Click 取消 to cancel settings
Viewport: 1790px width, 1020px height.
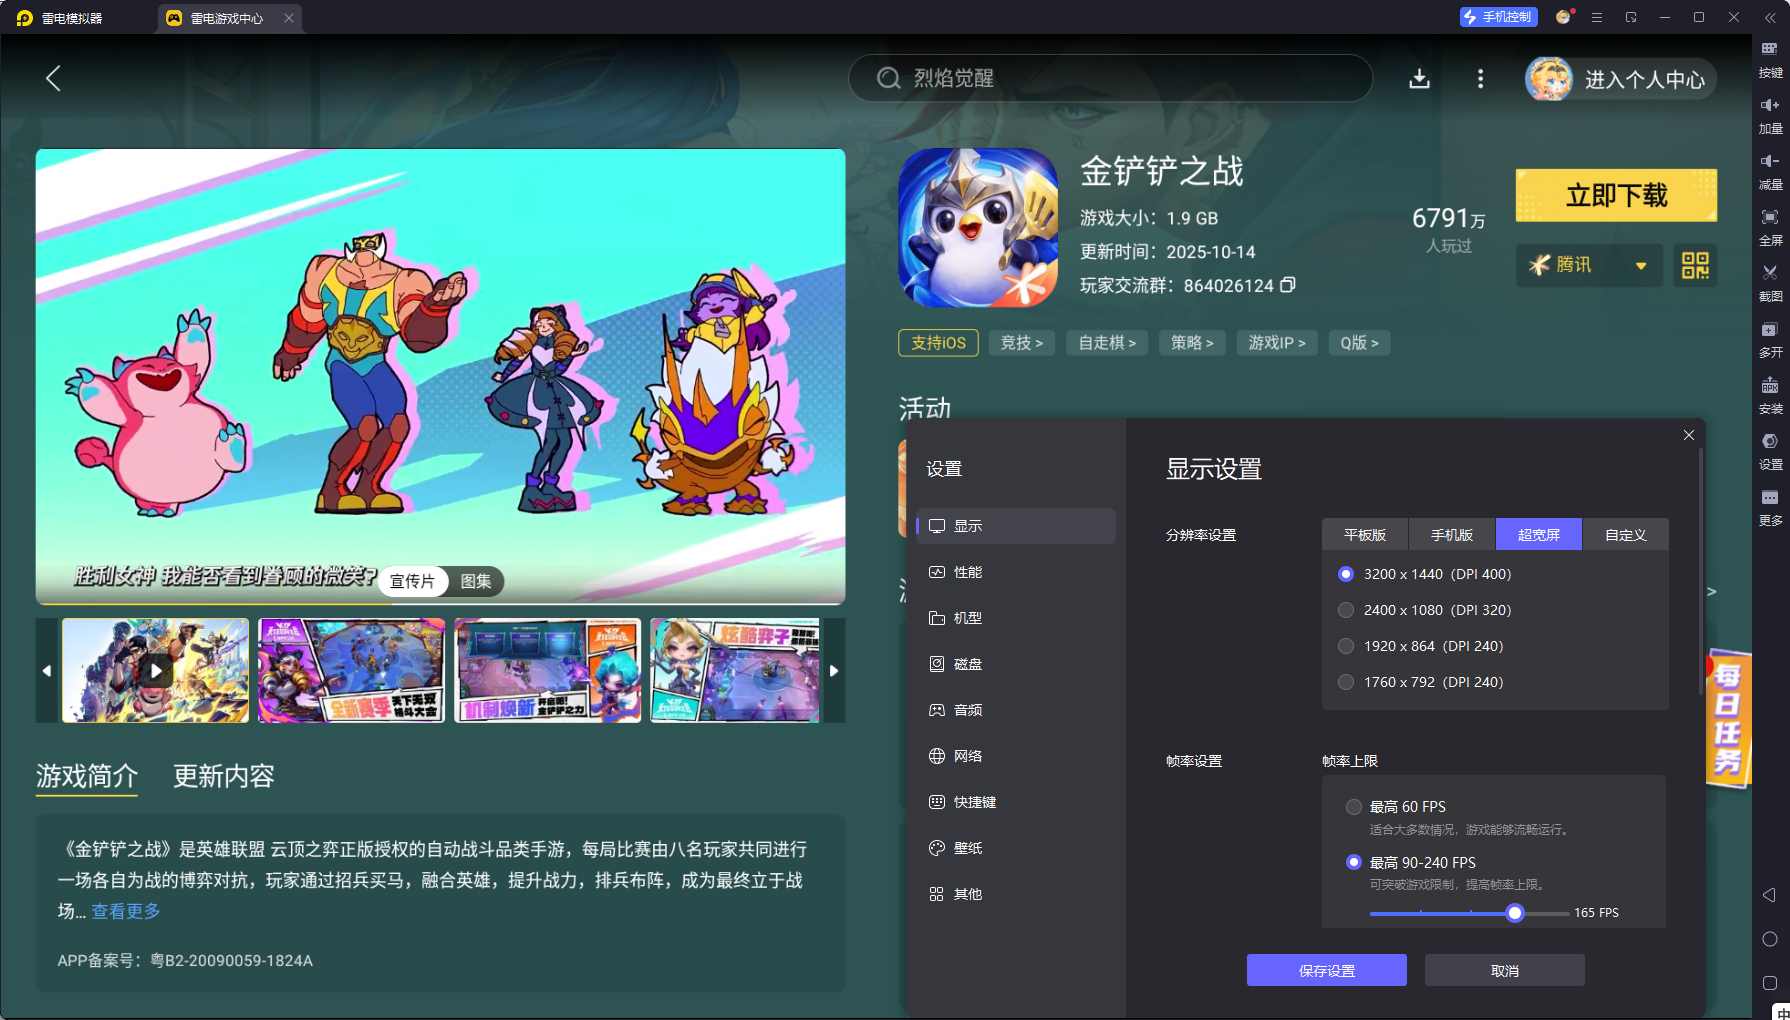point(1505,970)
